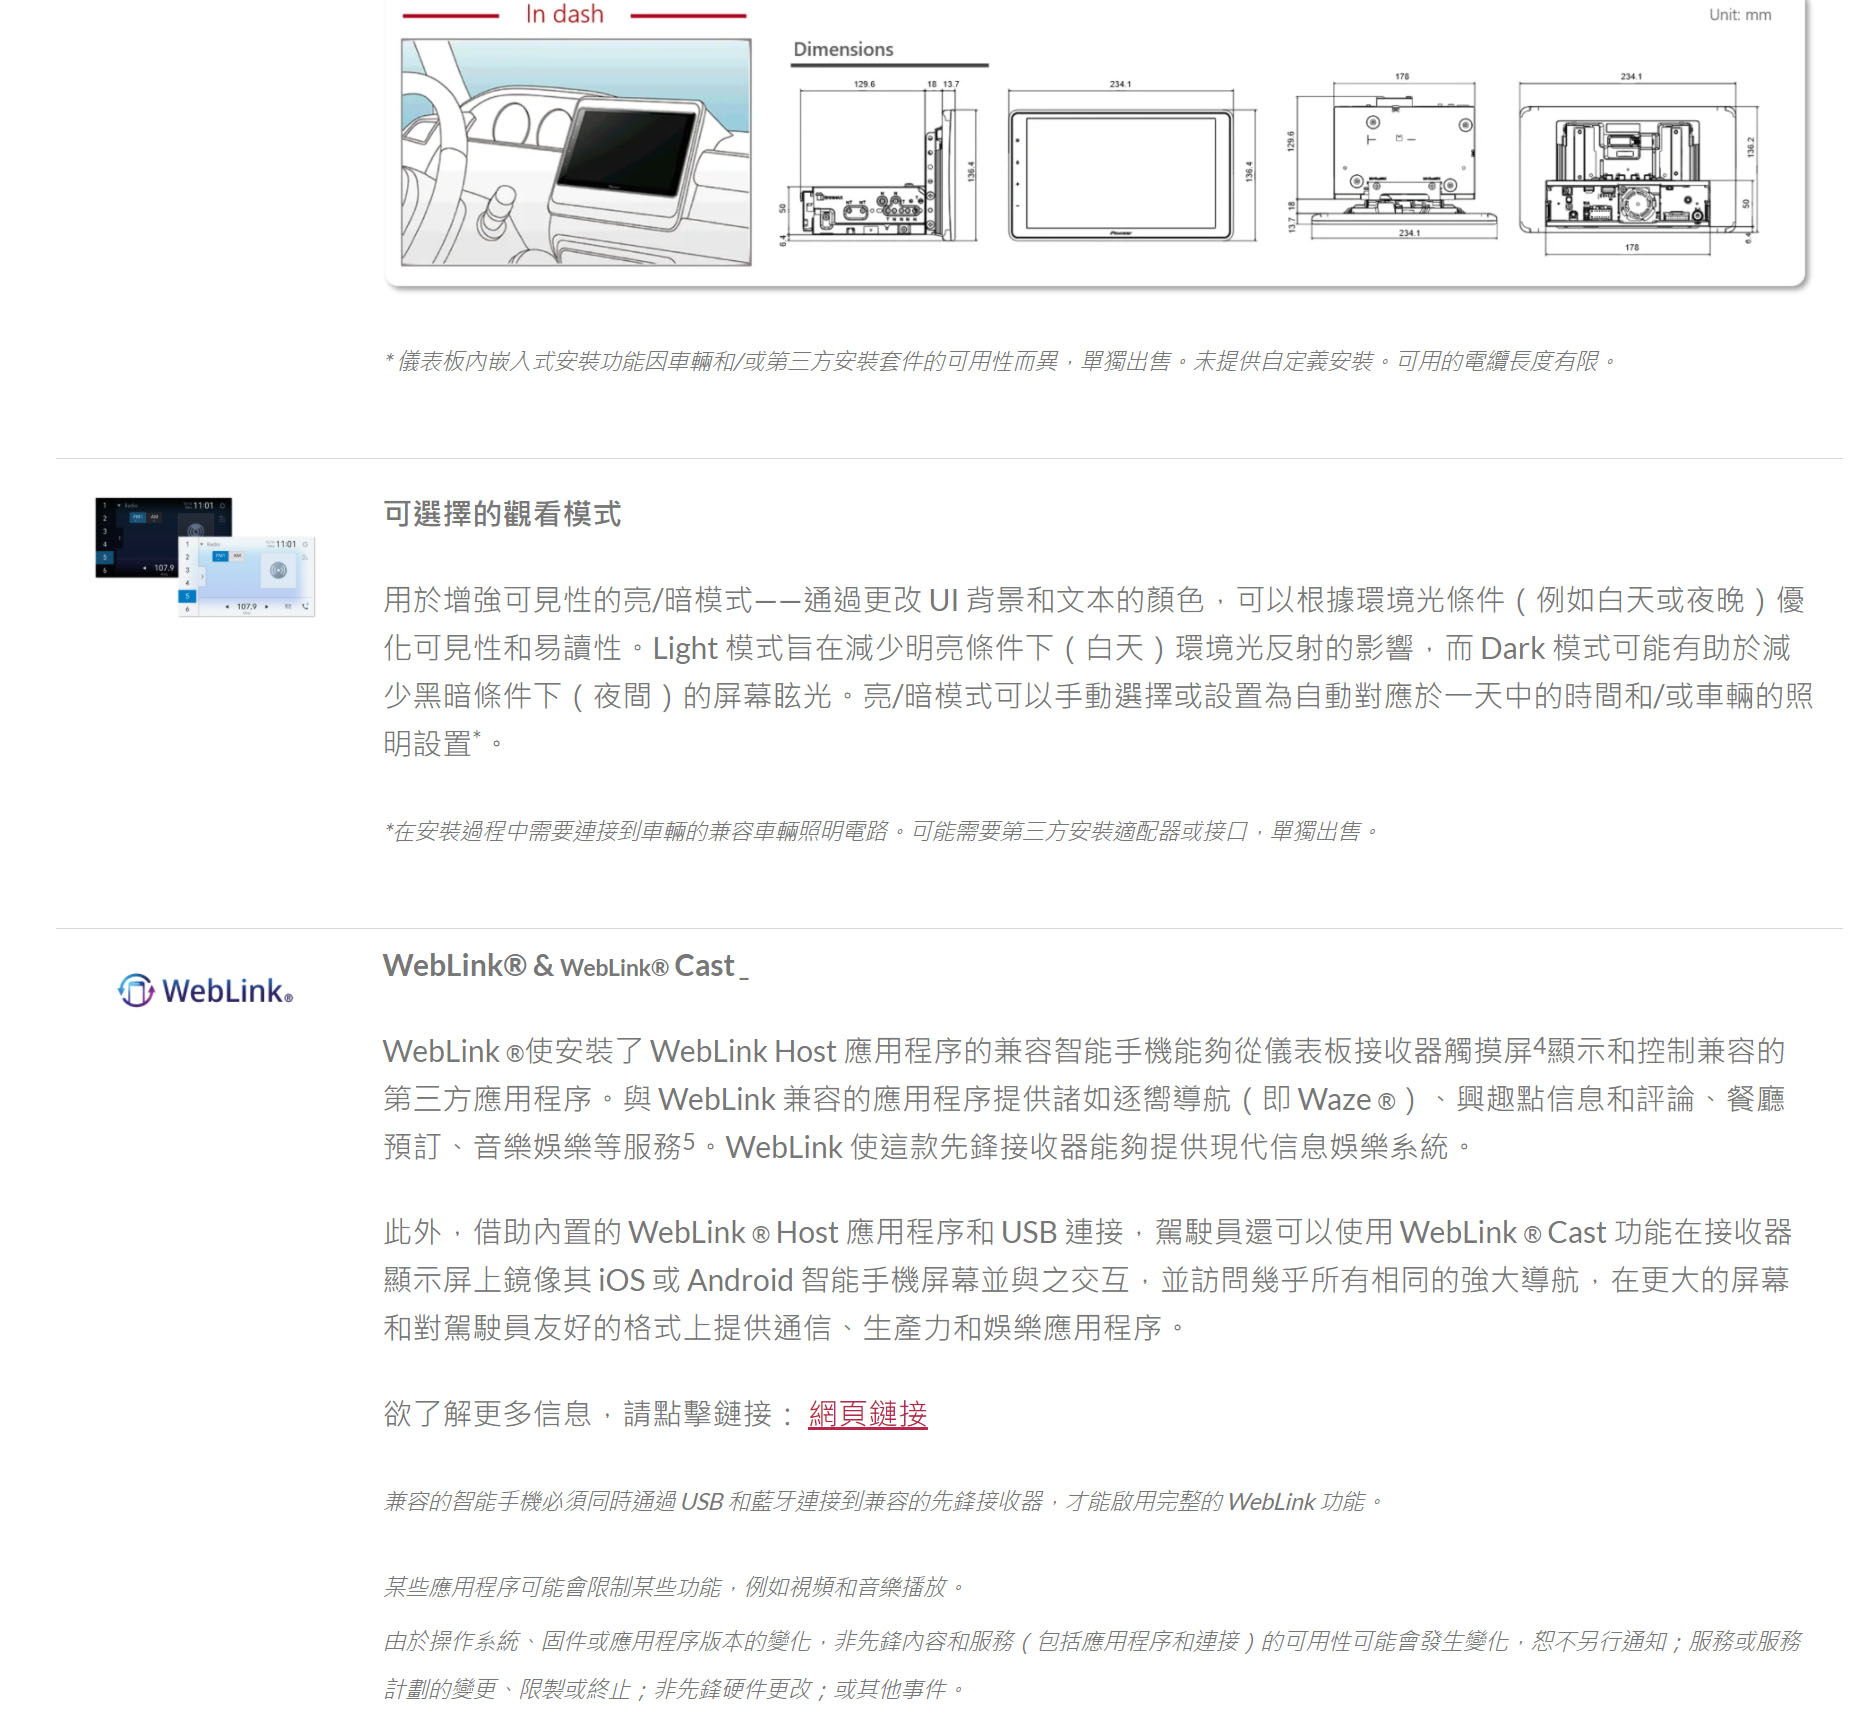Click the footnote starting with *在安裝過程中需要
The image size is (1872, 1718).
[x=882, y=831]
